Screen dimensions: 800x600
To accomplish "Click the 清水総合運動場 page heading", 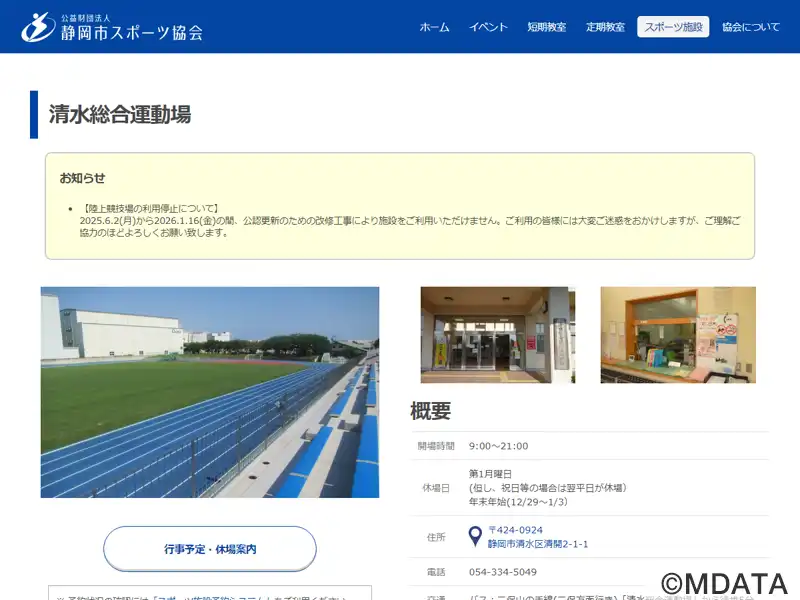I will 120,114.
